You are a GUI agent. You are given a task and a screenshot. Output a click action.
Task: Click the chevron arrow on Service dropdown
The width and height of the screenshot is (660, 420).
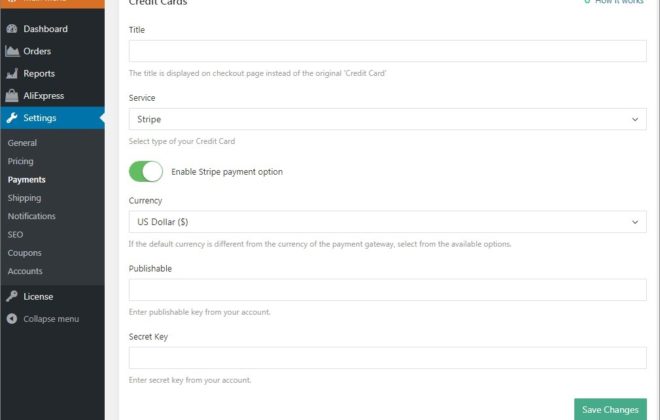pyautogui.click(x=635, y=120)
